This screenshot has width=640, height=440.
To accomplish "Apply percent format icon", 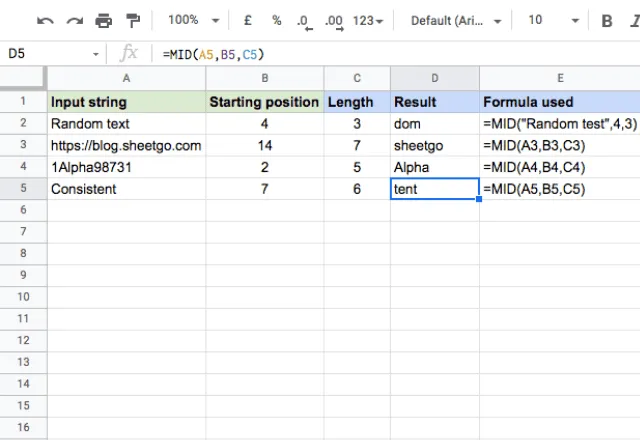I will tap(277, 20).
